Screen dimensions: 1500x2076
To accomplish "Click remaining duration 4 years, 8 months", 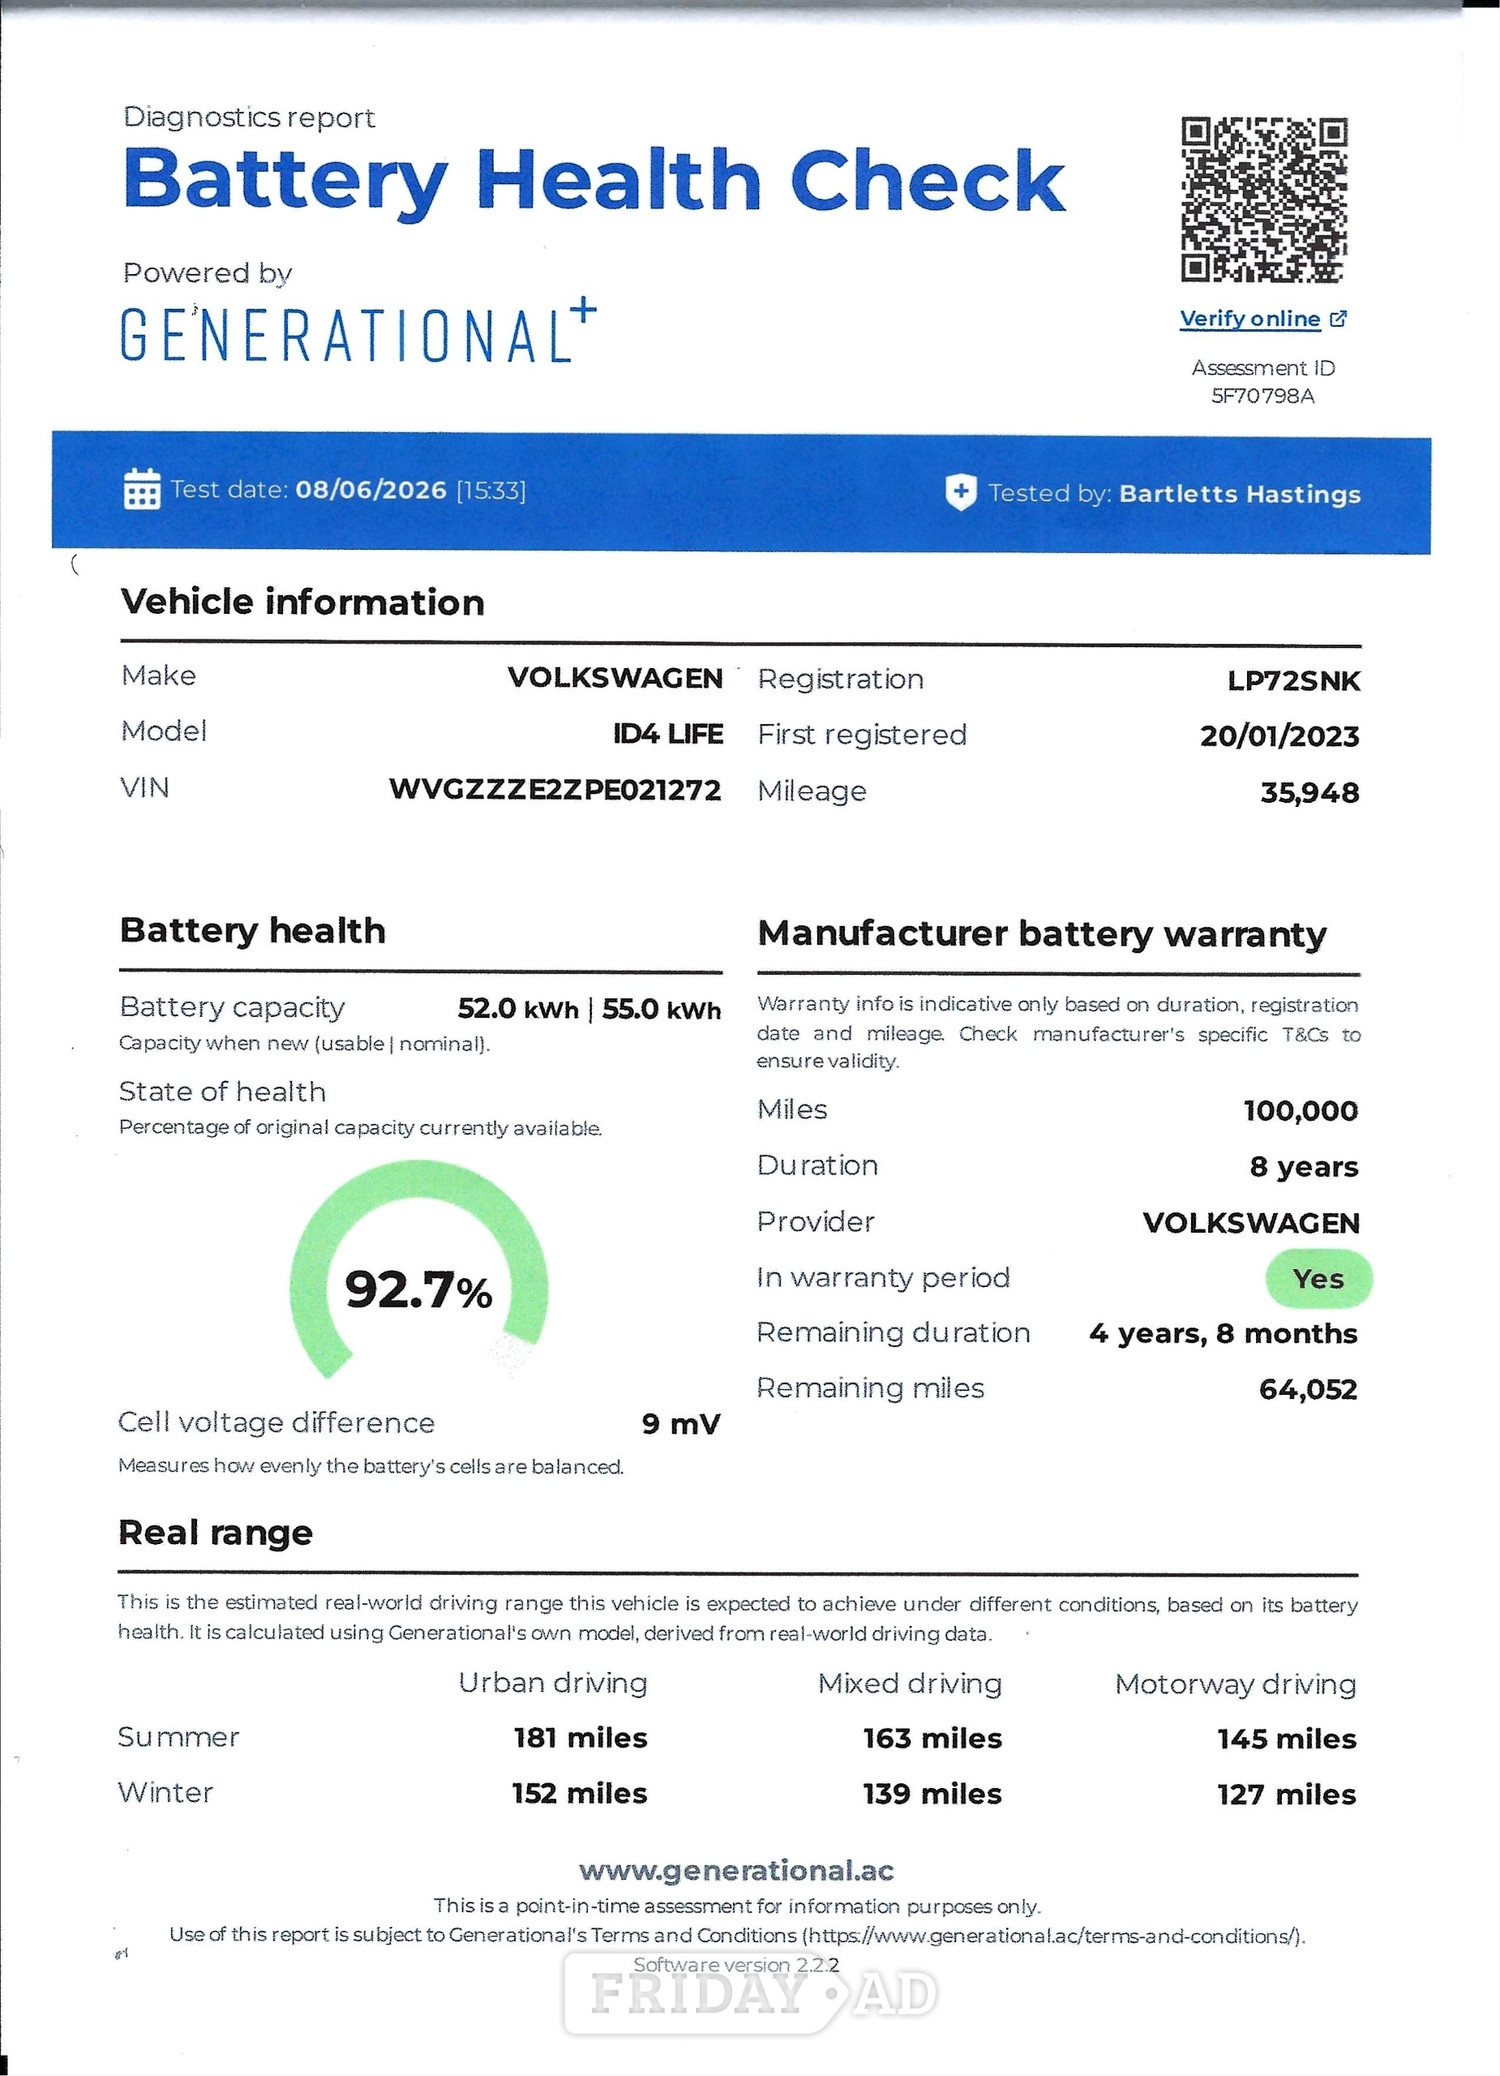I will click(x=1223, y=1334).
